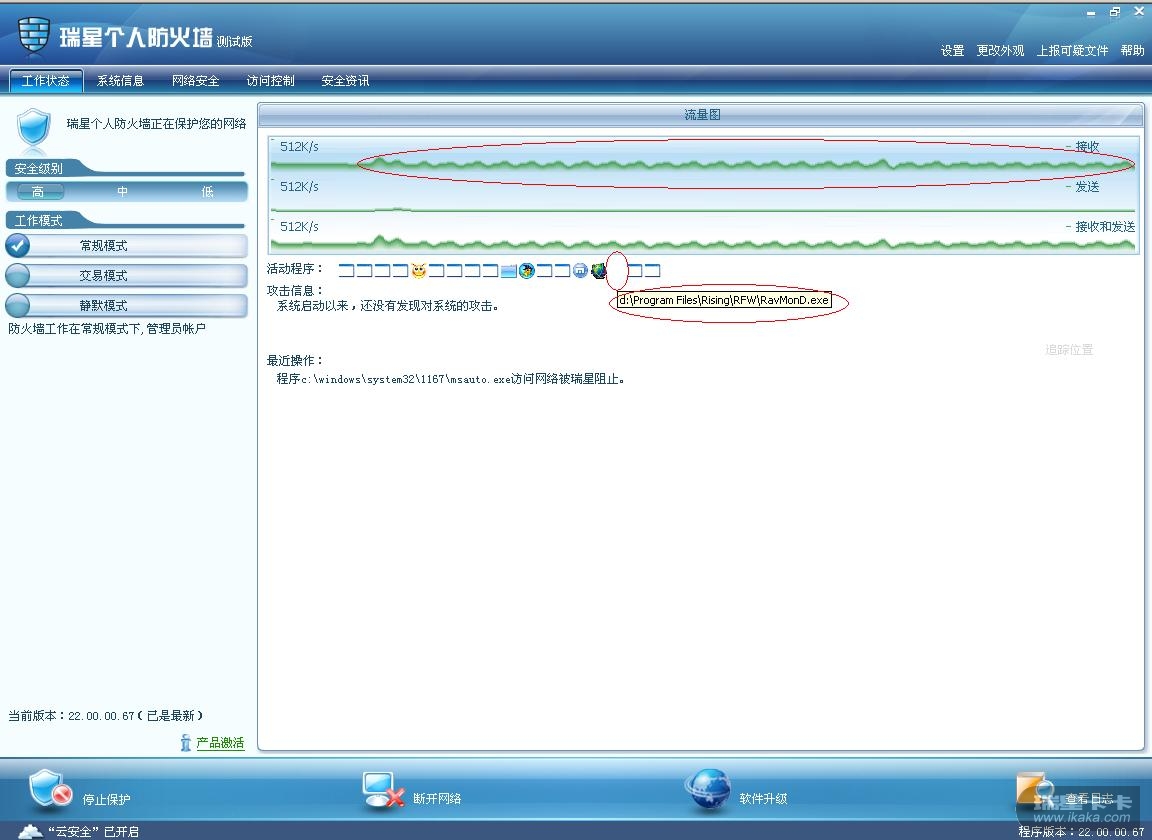
Task: Open the 访问控制 tab
Action: (270, 81)
